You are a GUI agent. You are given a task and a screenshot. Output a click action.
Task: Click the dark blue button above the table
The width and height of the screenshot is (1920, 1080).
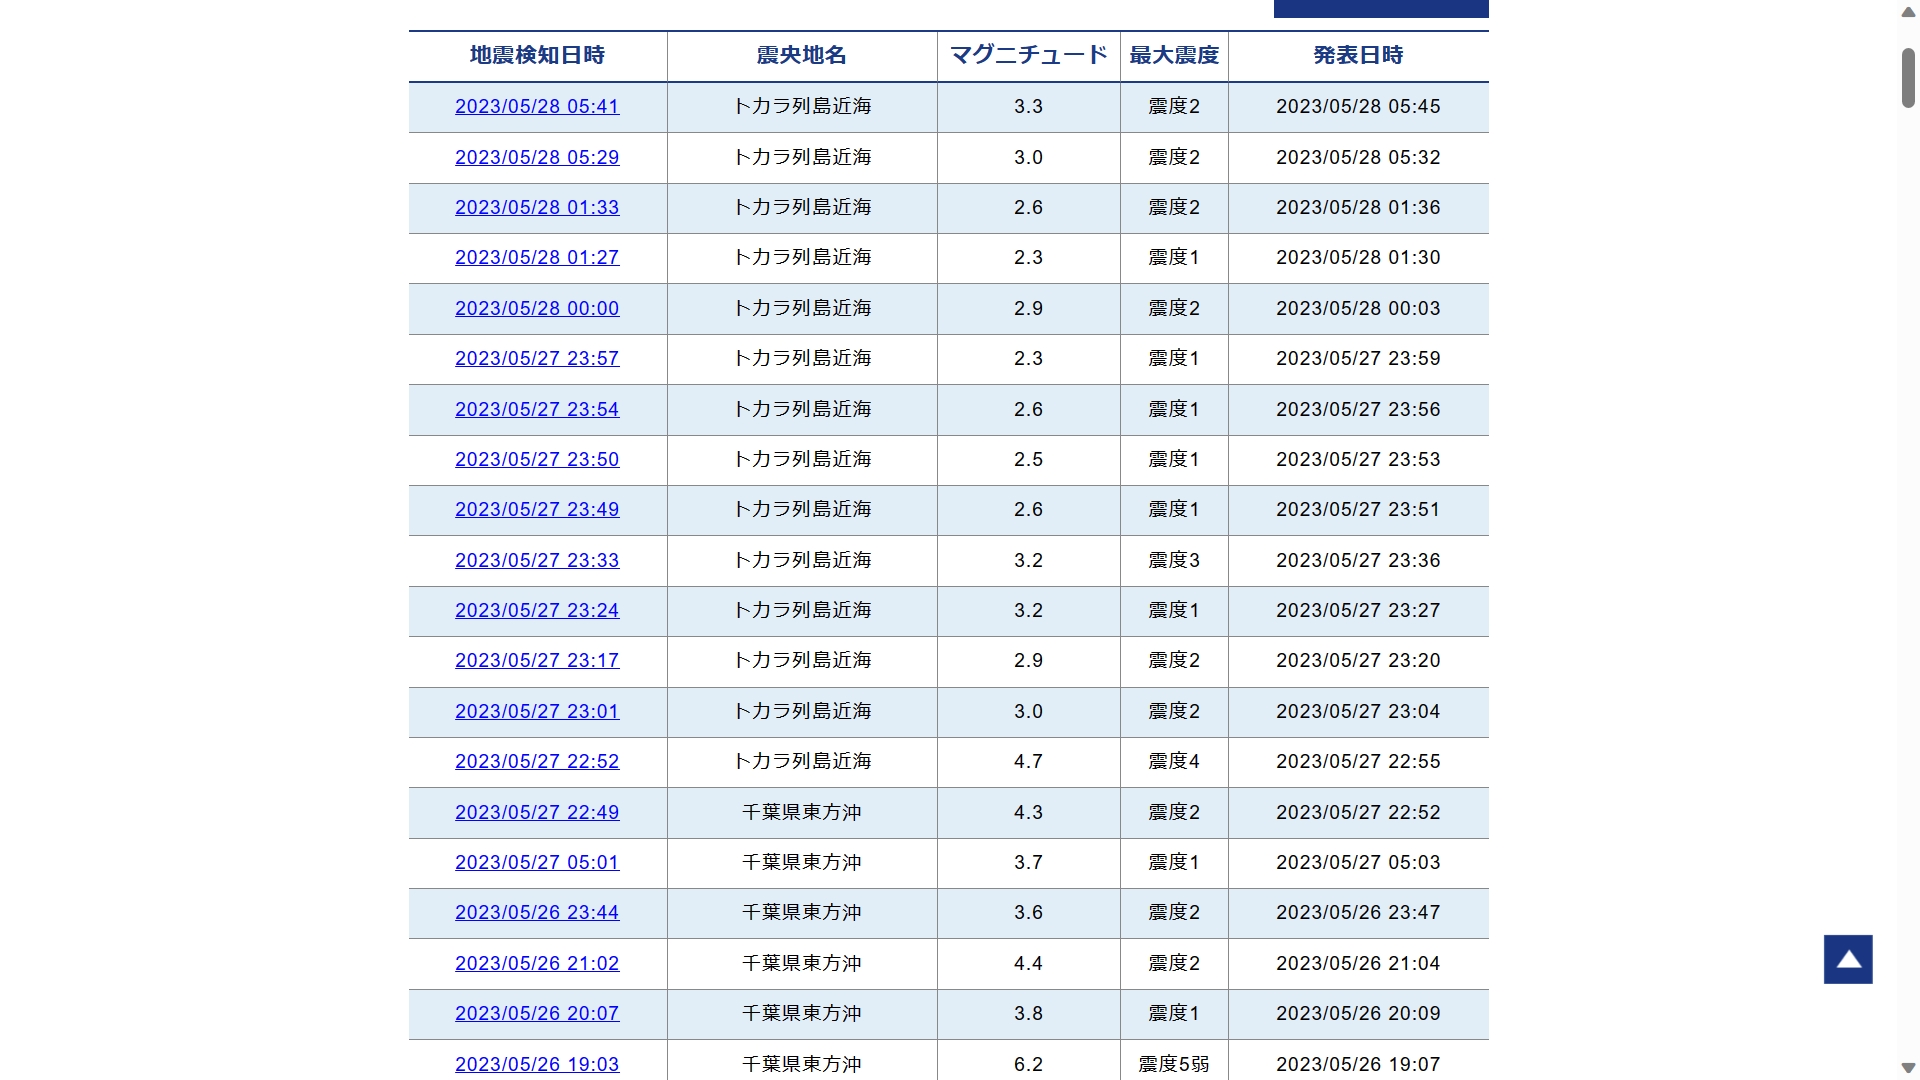click(1380, 8)
